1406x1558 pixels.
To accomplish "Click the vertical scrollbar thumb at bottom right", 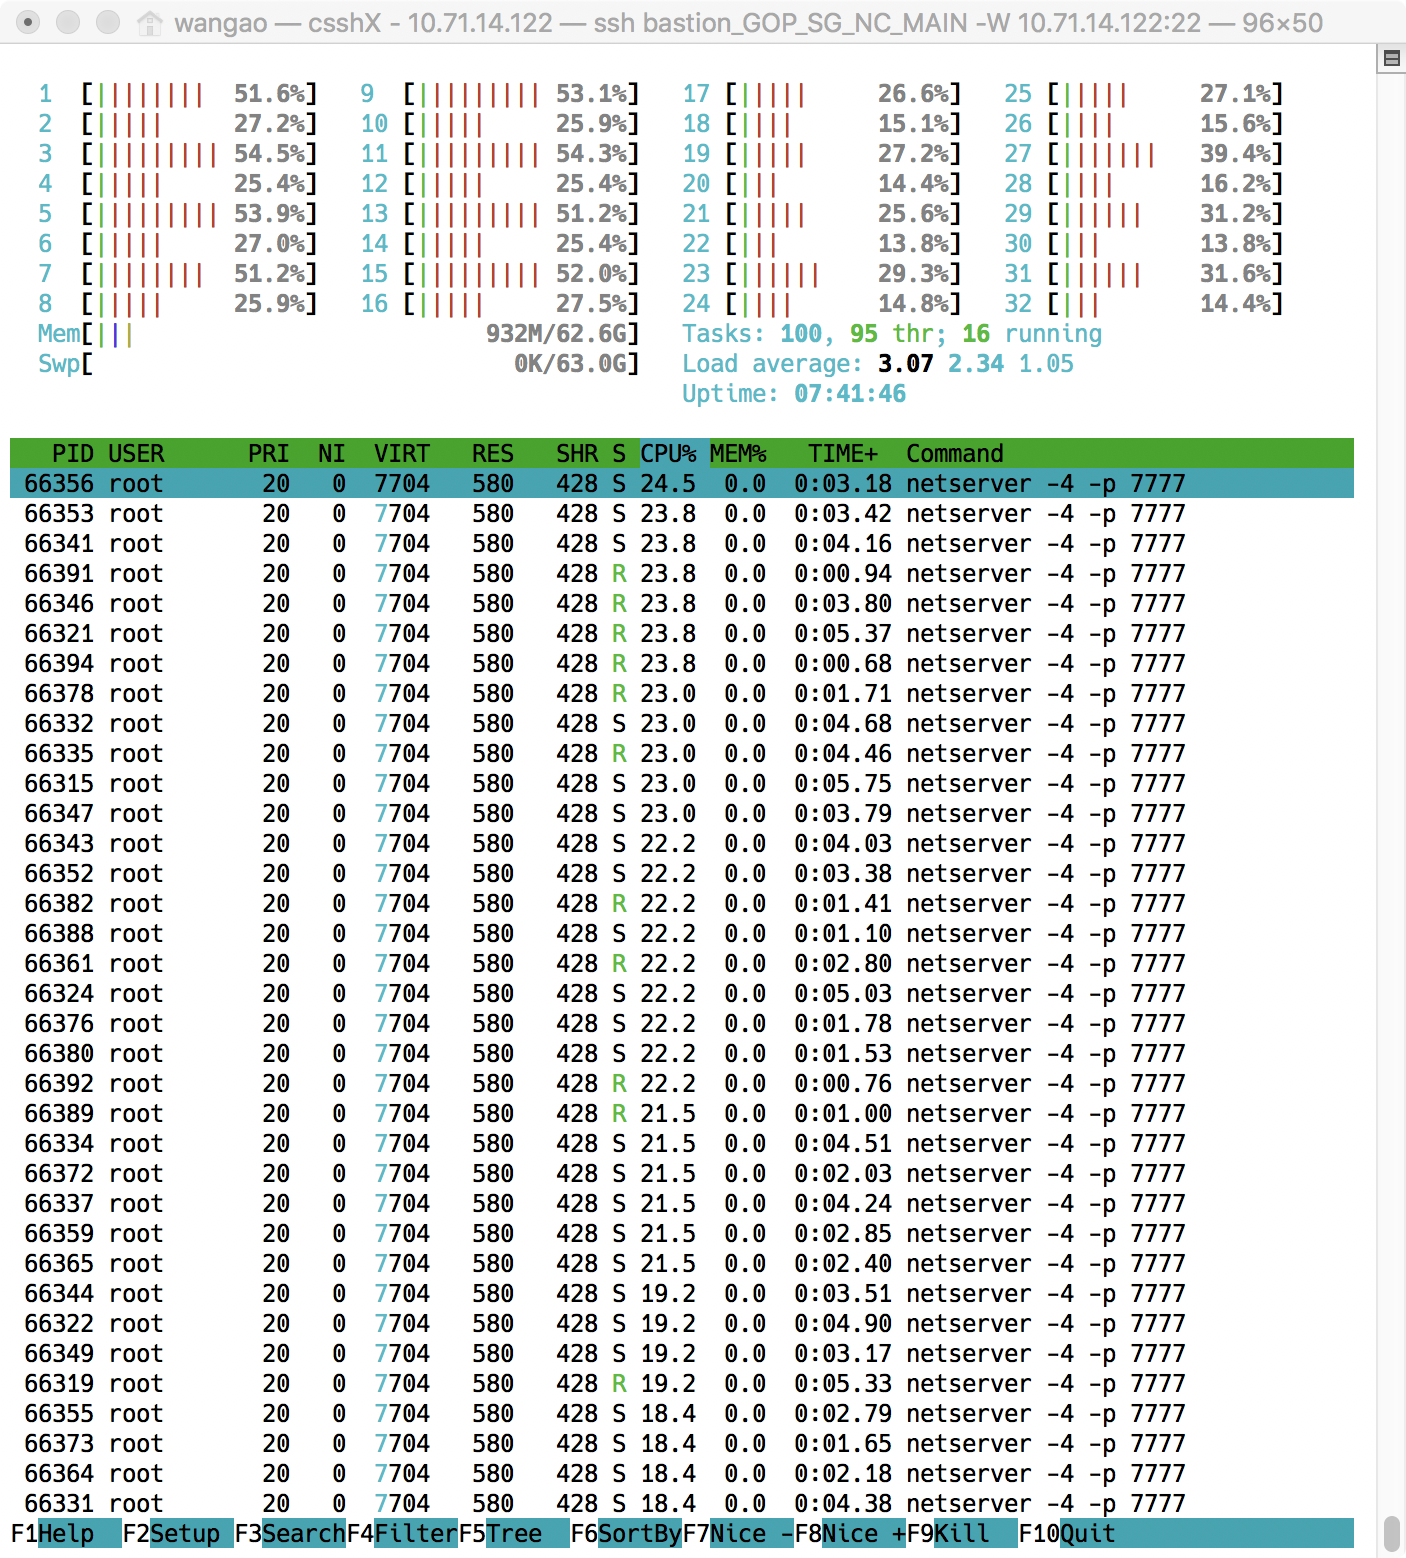I will tap(1391, 1533).
